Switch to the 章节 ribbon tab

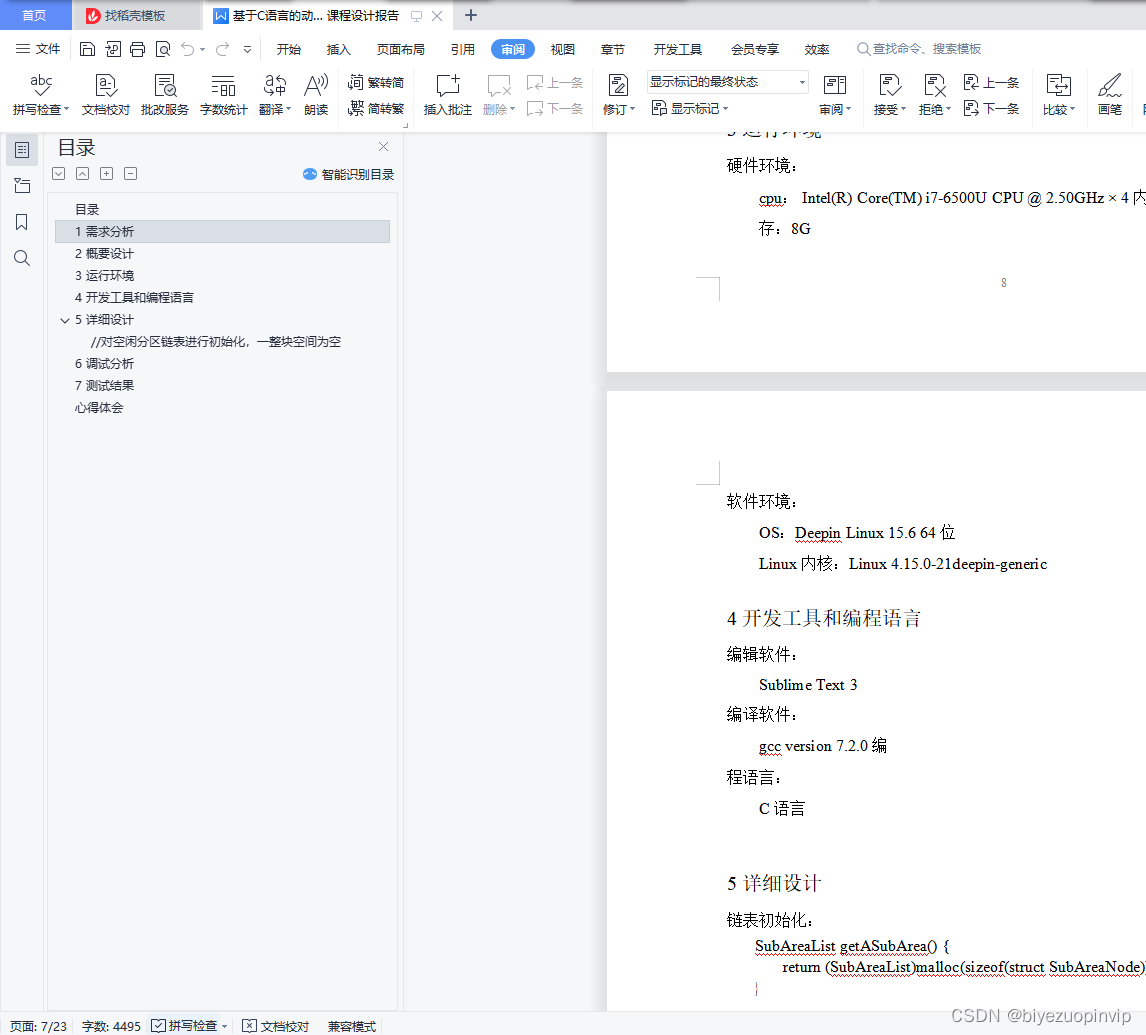click(612, 49)
